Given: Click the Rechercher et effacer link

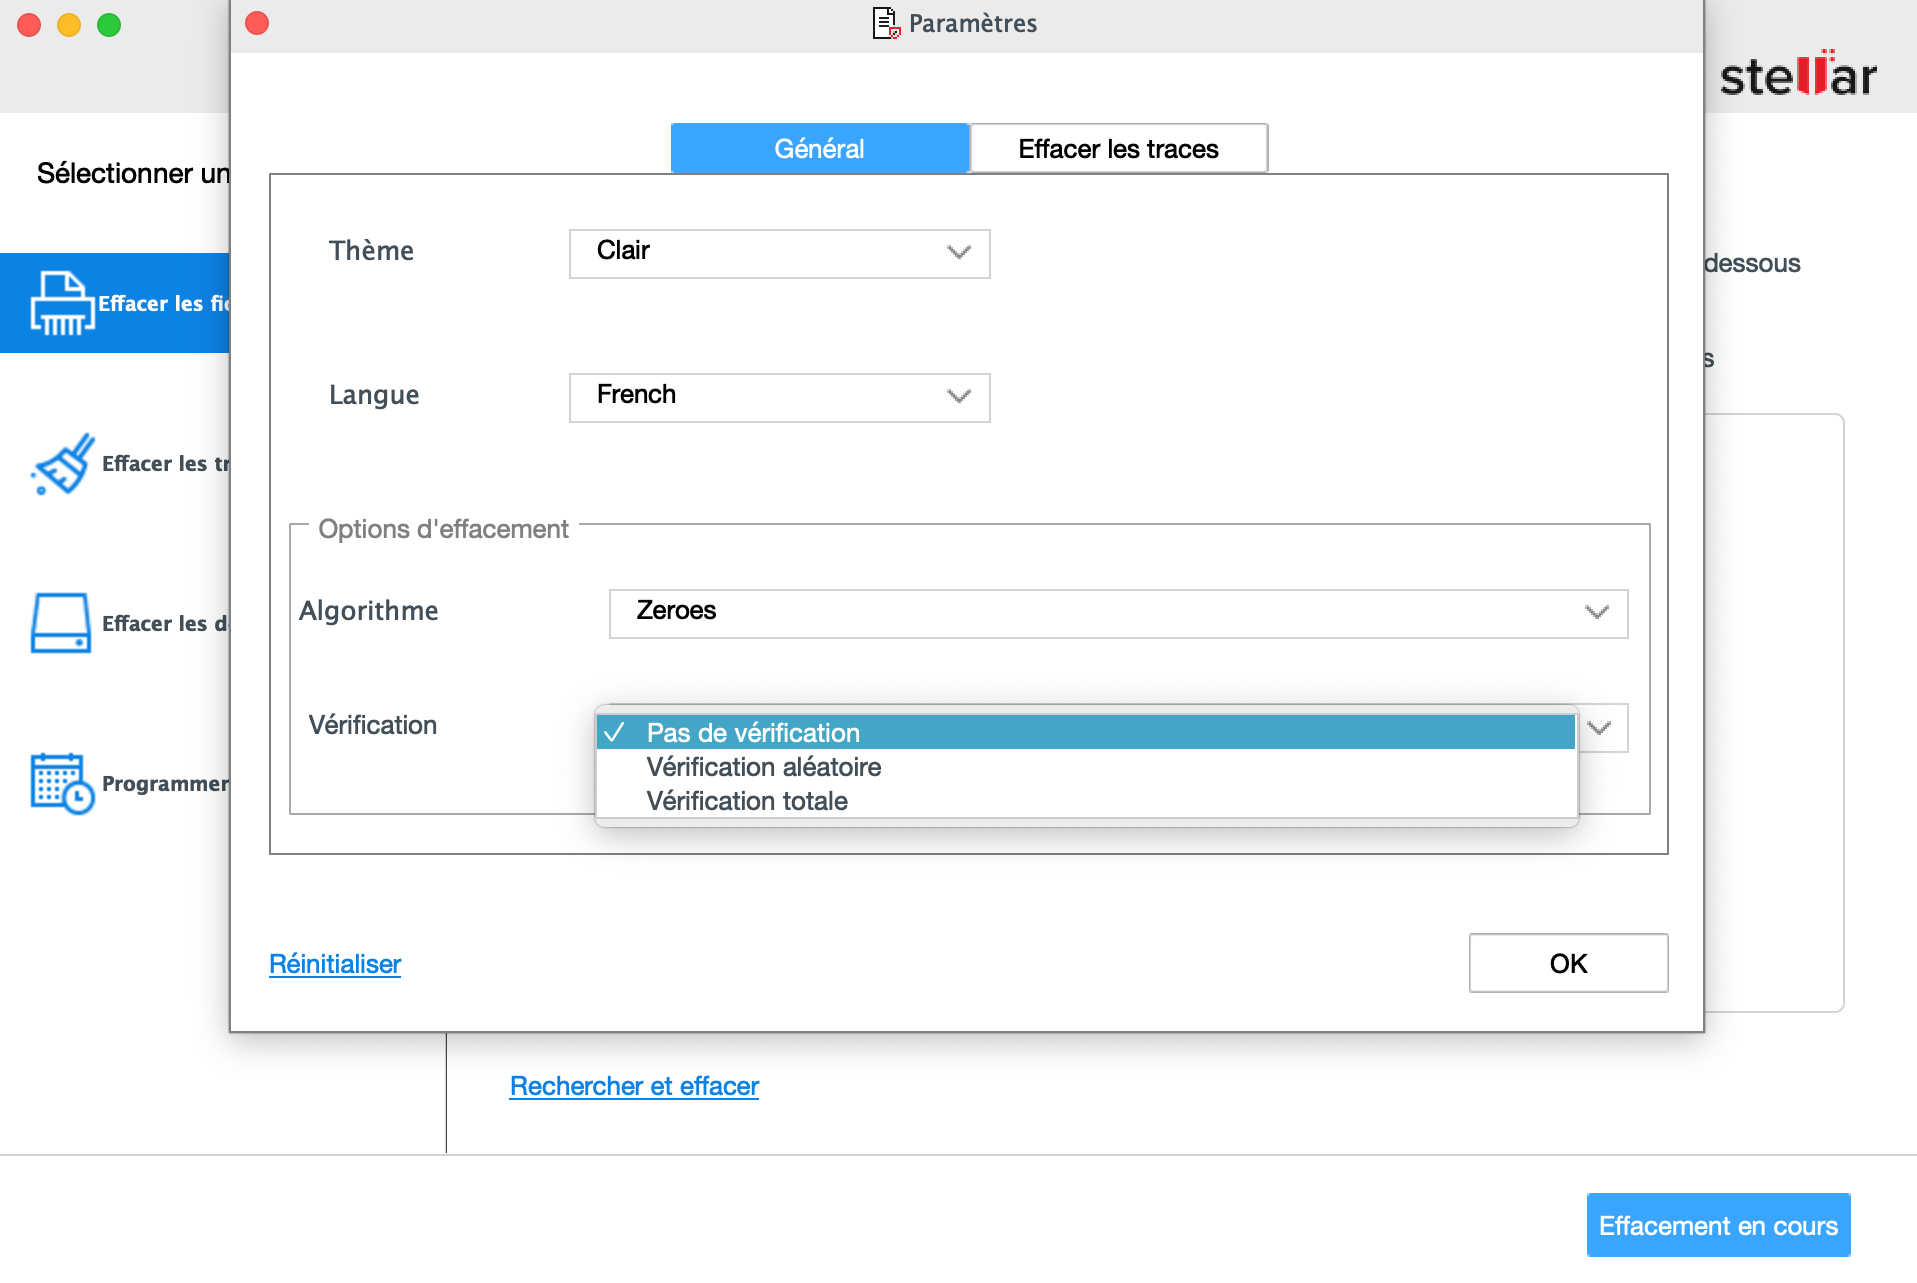Looking at the screenshot, I should [x=634, y=1086].
